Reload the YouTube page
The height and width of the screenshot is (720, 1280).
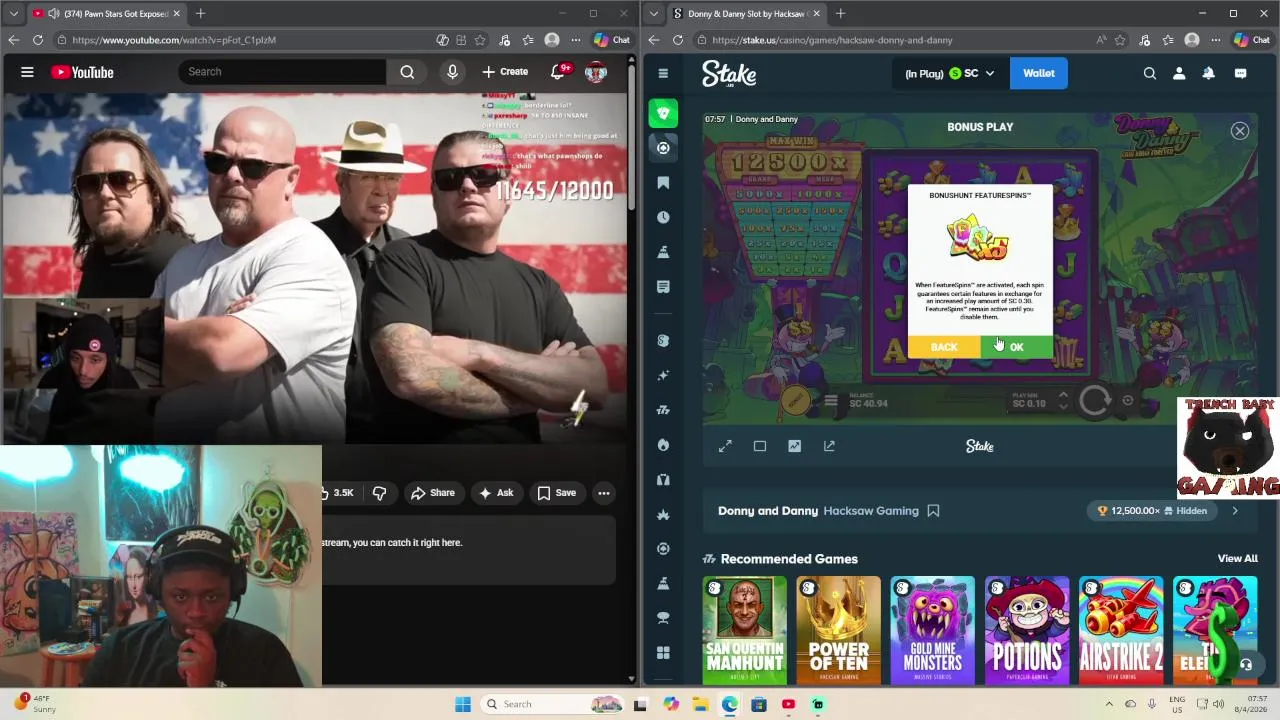(x=37, y=40)
